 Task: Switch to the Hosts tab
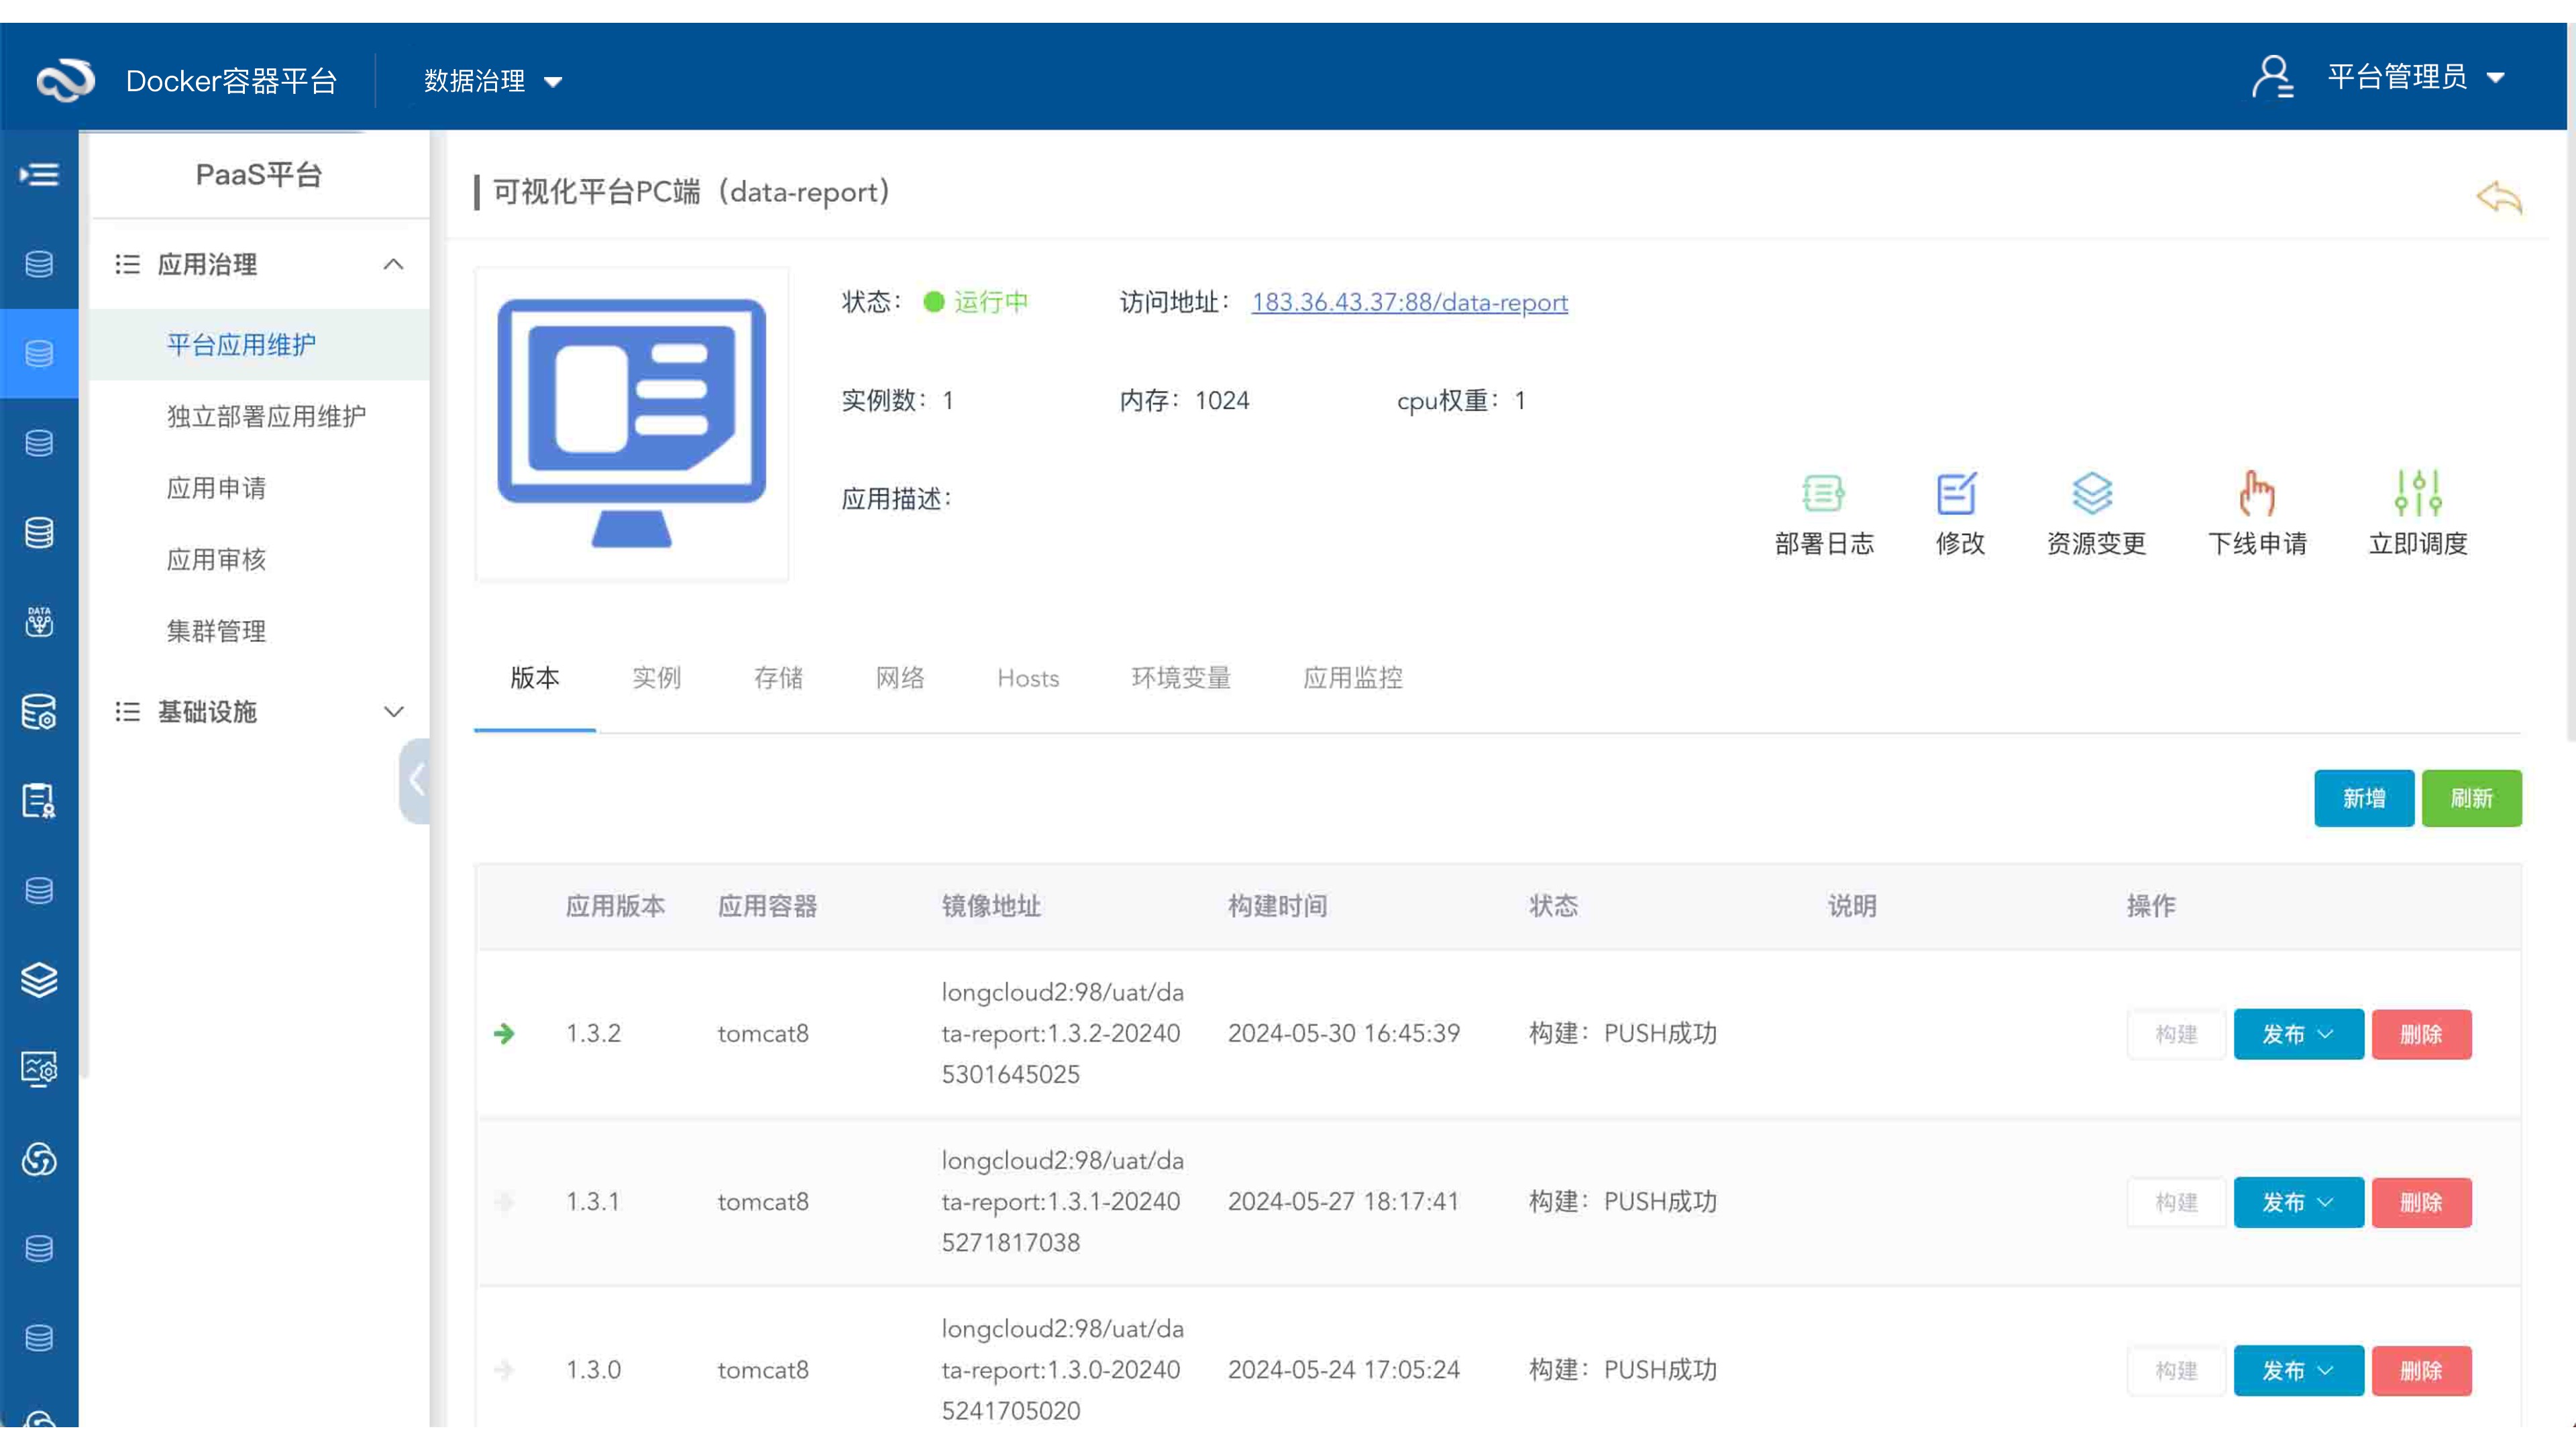(x=1028, y=678)
